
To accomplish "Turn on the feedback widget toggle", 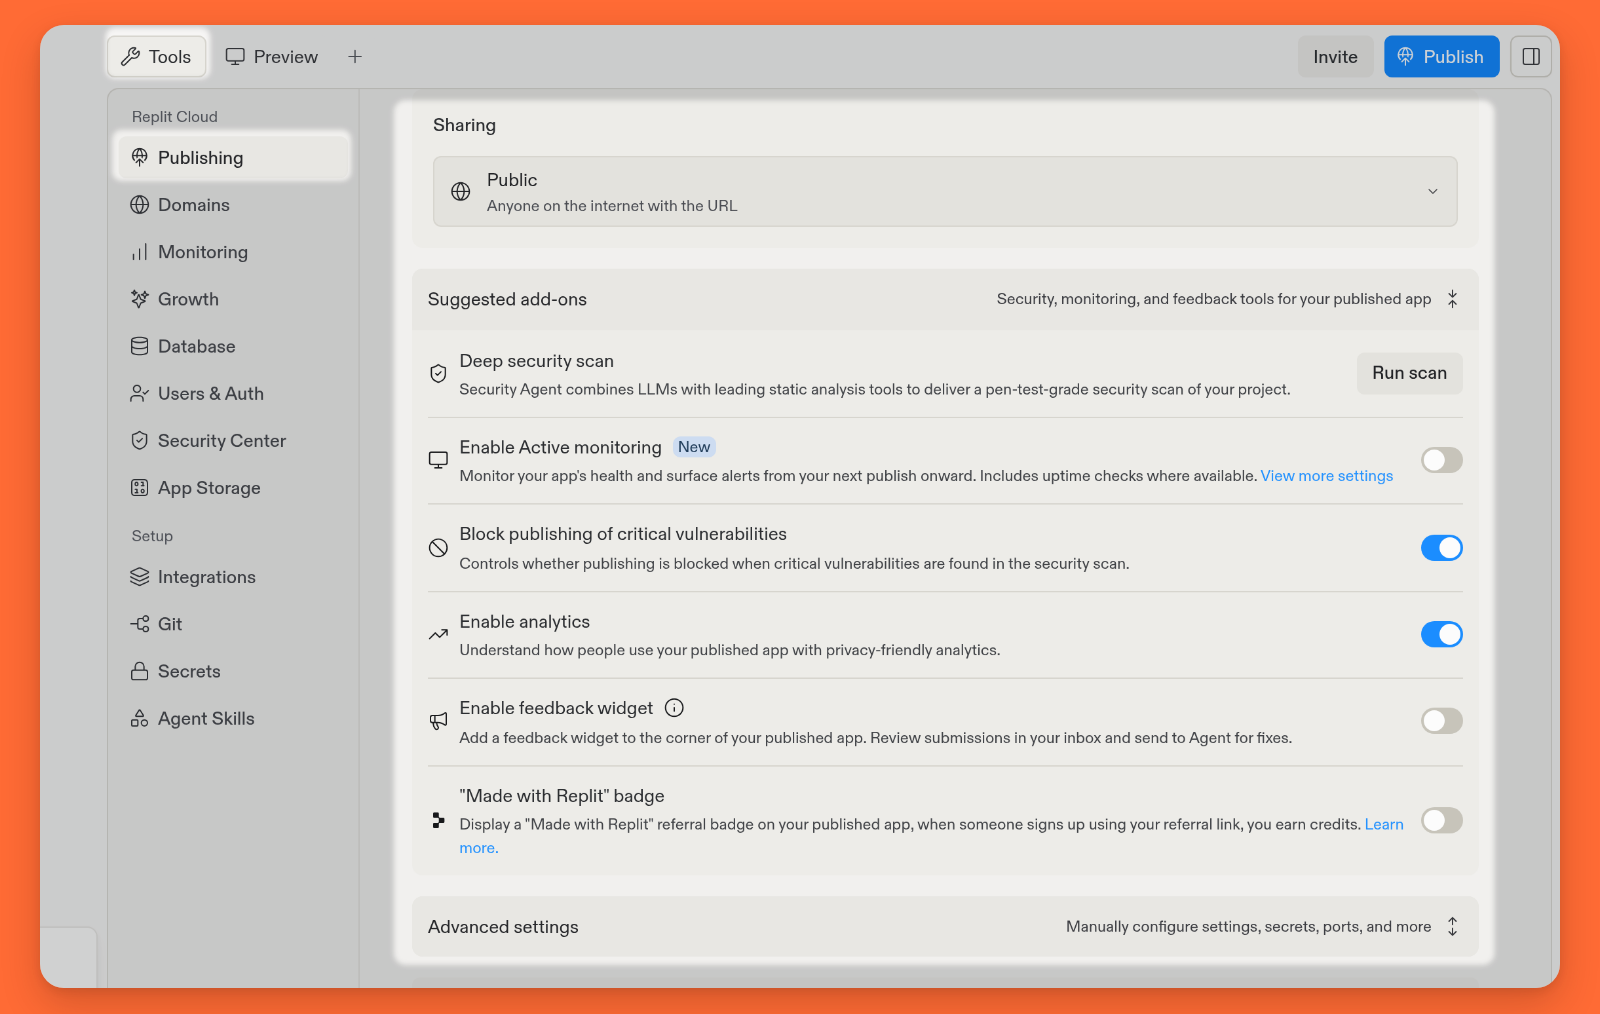I will (1442, 721).
